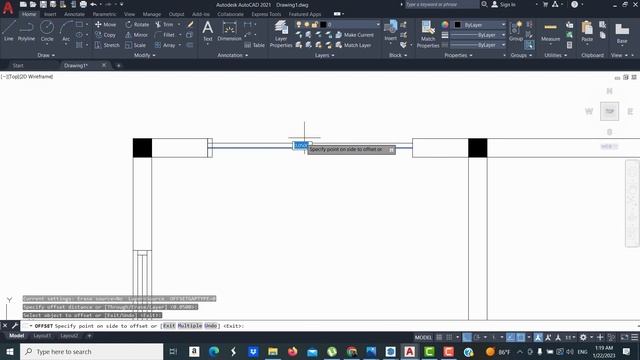Expand the Modify panel

point(144,55)
